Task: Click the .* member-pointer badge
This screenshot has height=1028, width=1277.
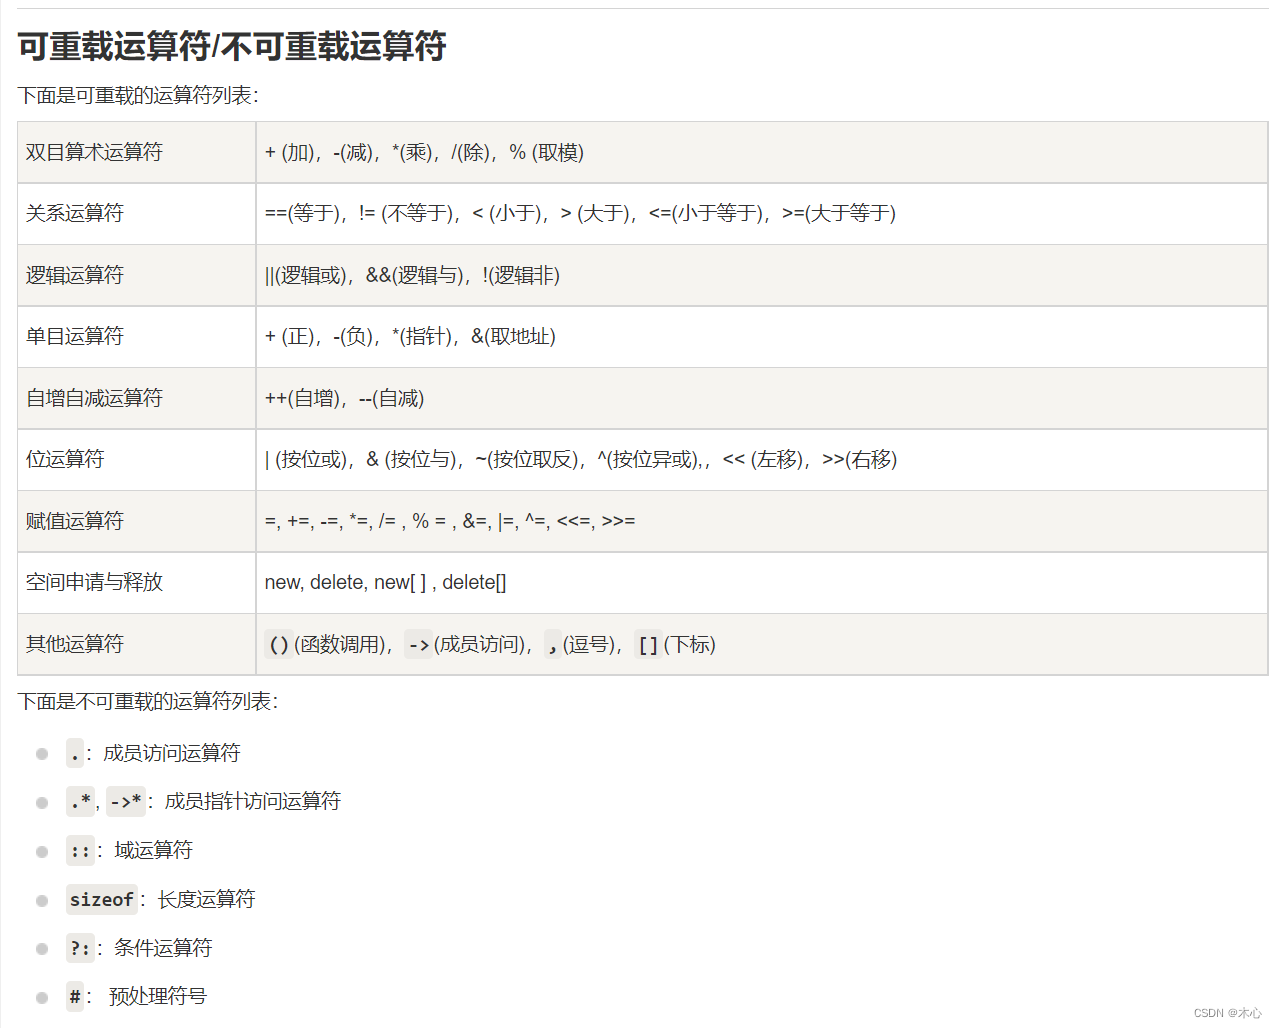Action: (79, 801)
